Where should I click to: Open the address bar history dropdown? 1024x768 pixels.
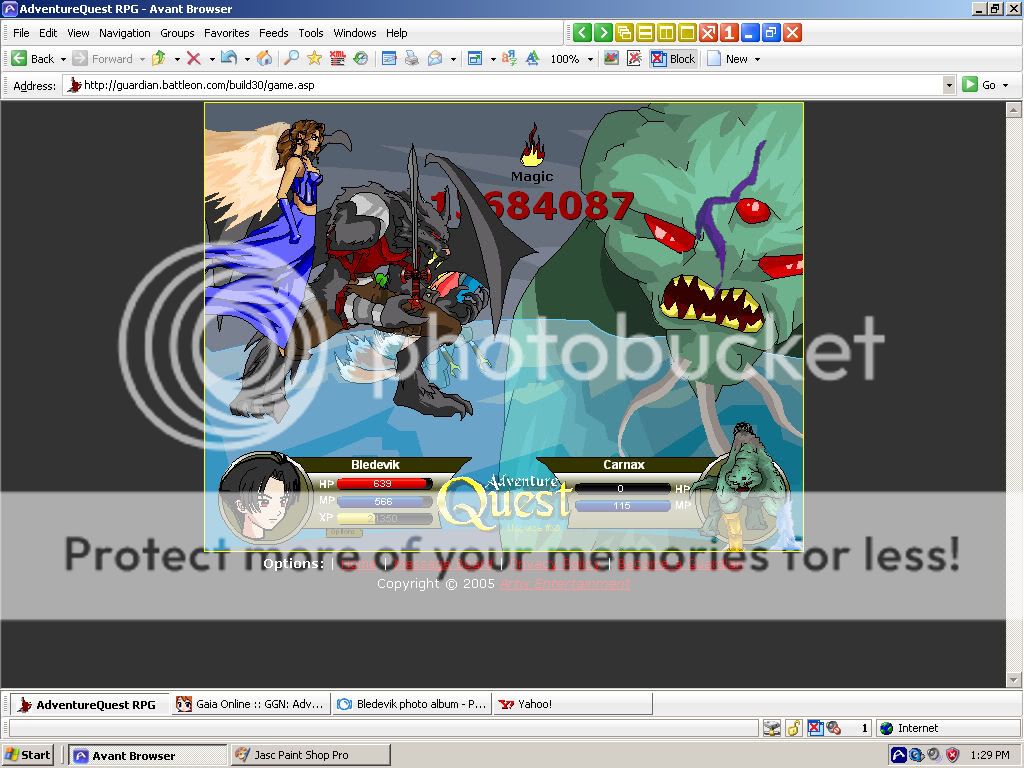click(948, 85)
